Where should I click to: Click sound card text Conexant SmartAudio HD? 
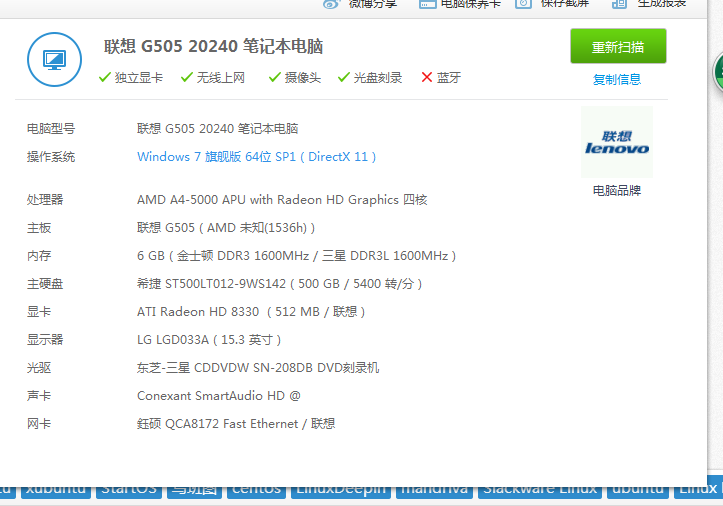tap(219, 396)
